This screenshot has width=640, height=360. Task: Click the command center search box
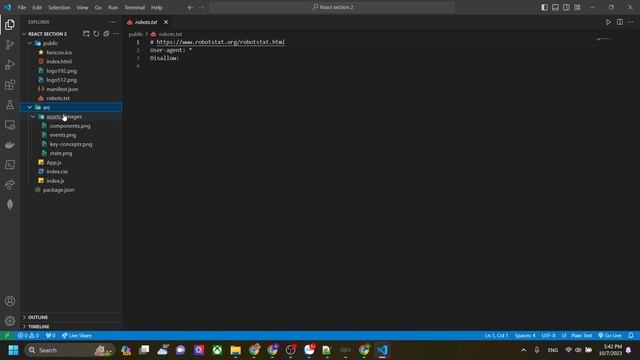(x=332, y=7)
